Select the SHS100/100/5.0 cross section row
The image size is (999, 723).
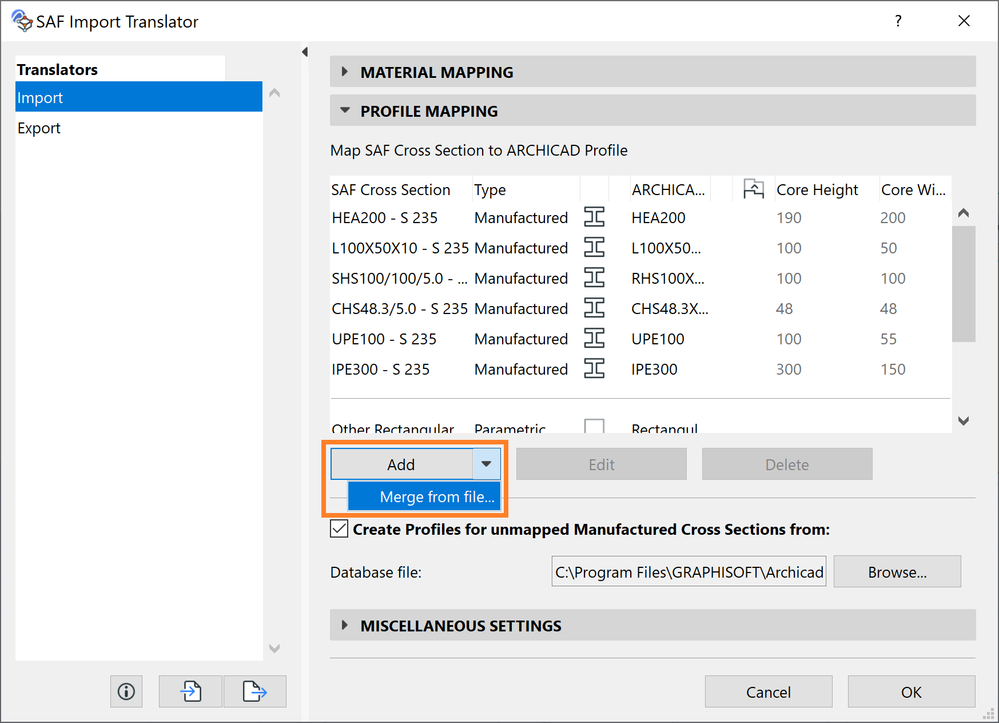pos(640,278)
